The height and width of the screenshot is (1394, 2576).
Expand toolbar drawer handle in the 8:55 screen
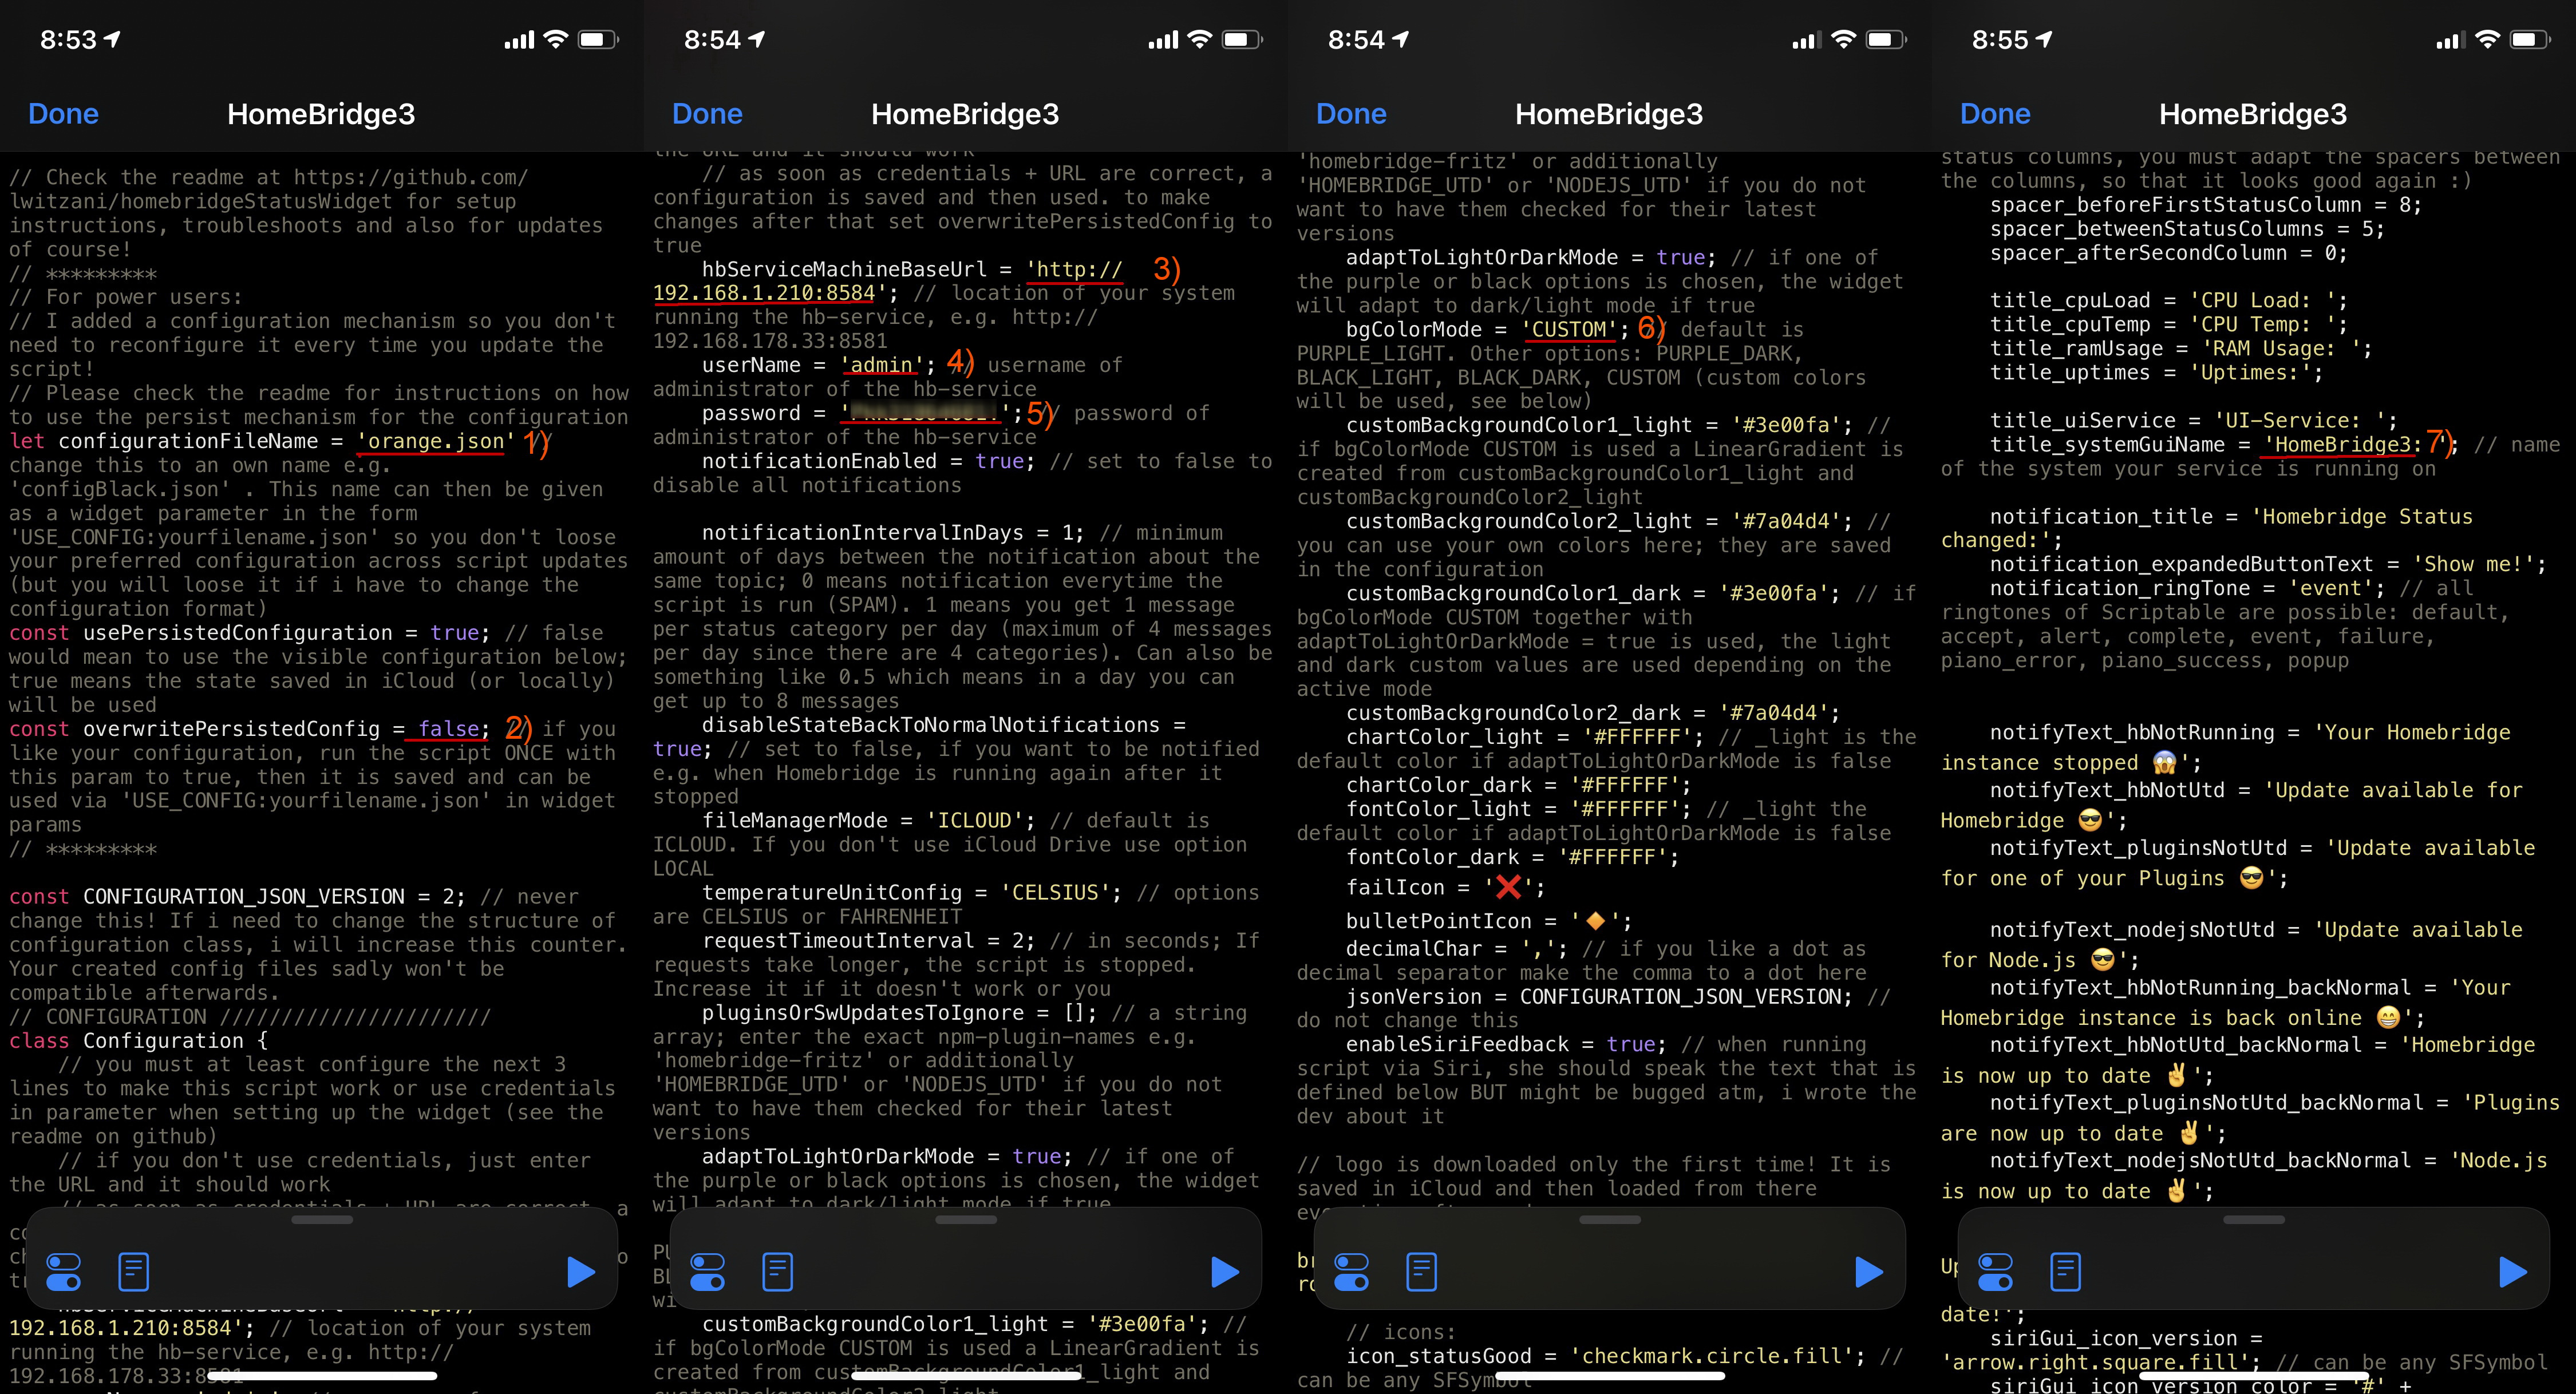coord(2254,1220)
